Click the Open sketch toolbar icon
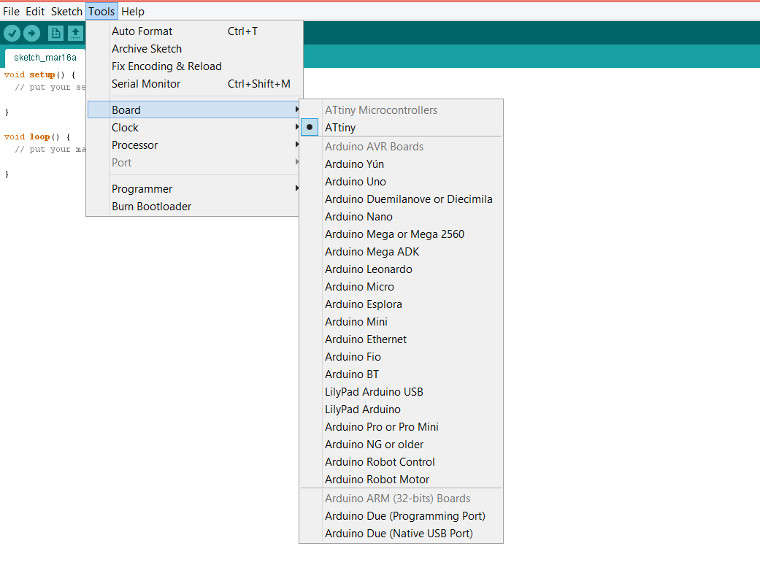This screenshot has width=760, height=565. pos(75,33)
